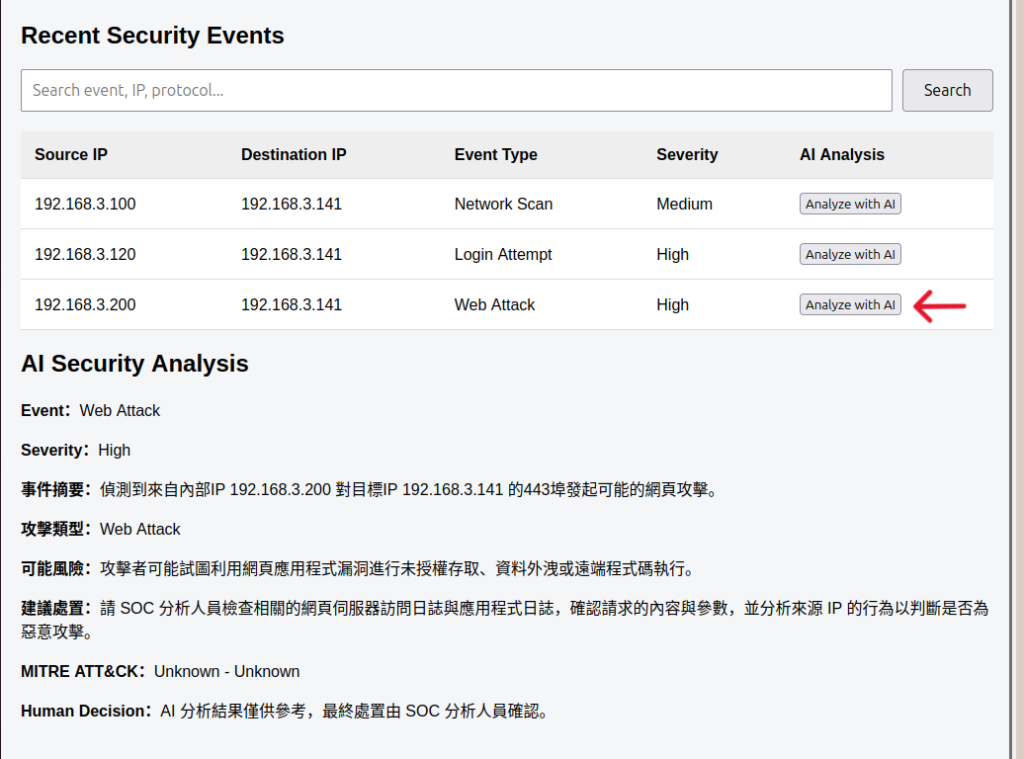Click the Event: Web Attack analysis line
Image resolution: width=1024 pixels, height=759 pixels.
pyautogui.click(x=90, y=410)
